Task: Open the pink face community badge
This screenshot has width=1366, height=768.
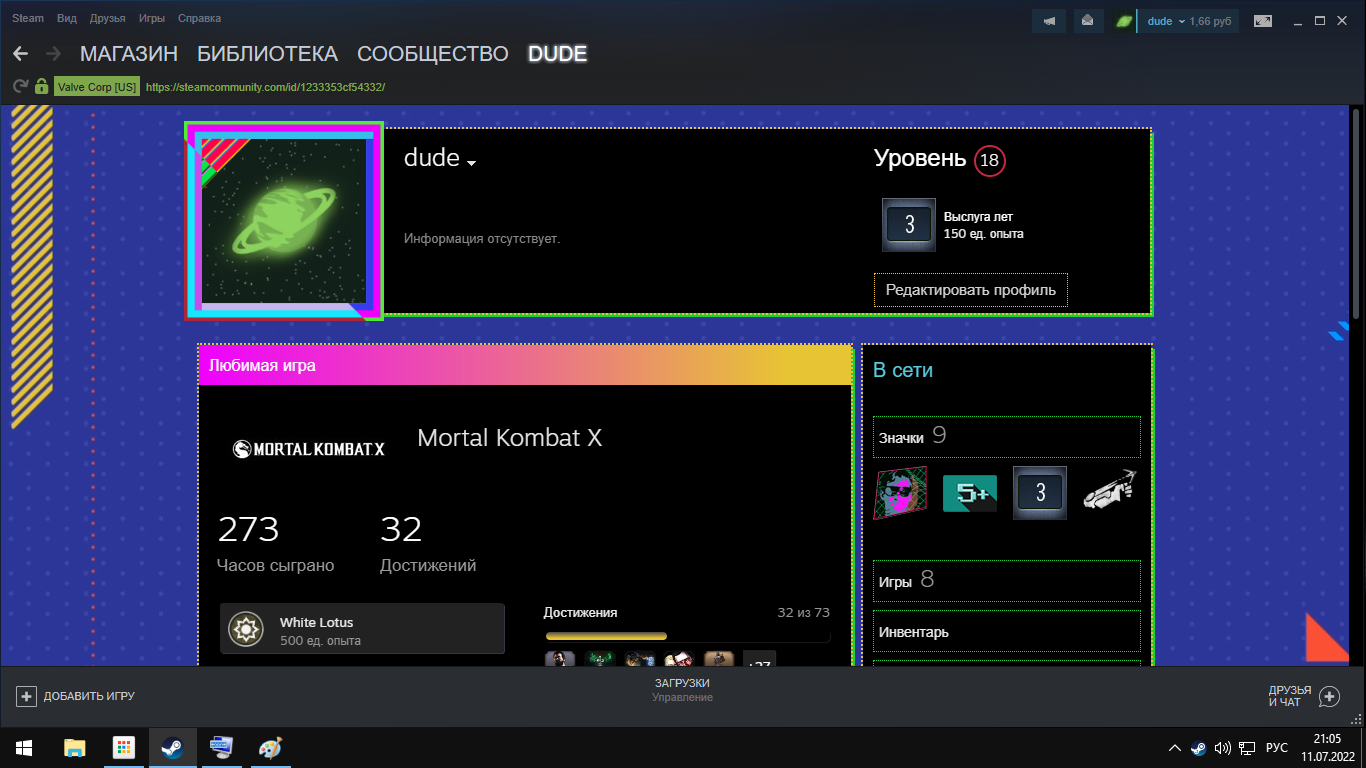Action: click(901, 493)
